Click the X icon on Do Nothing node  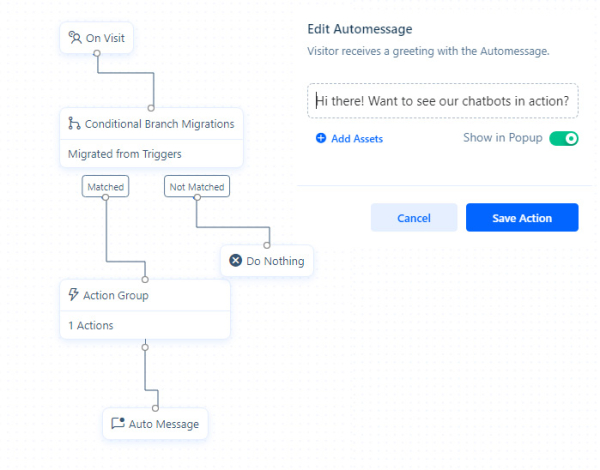tap(236, 261)
